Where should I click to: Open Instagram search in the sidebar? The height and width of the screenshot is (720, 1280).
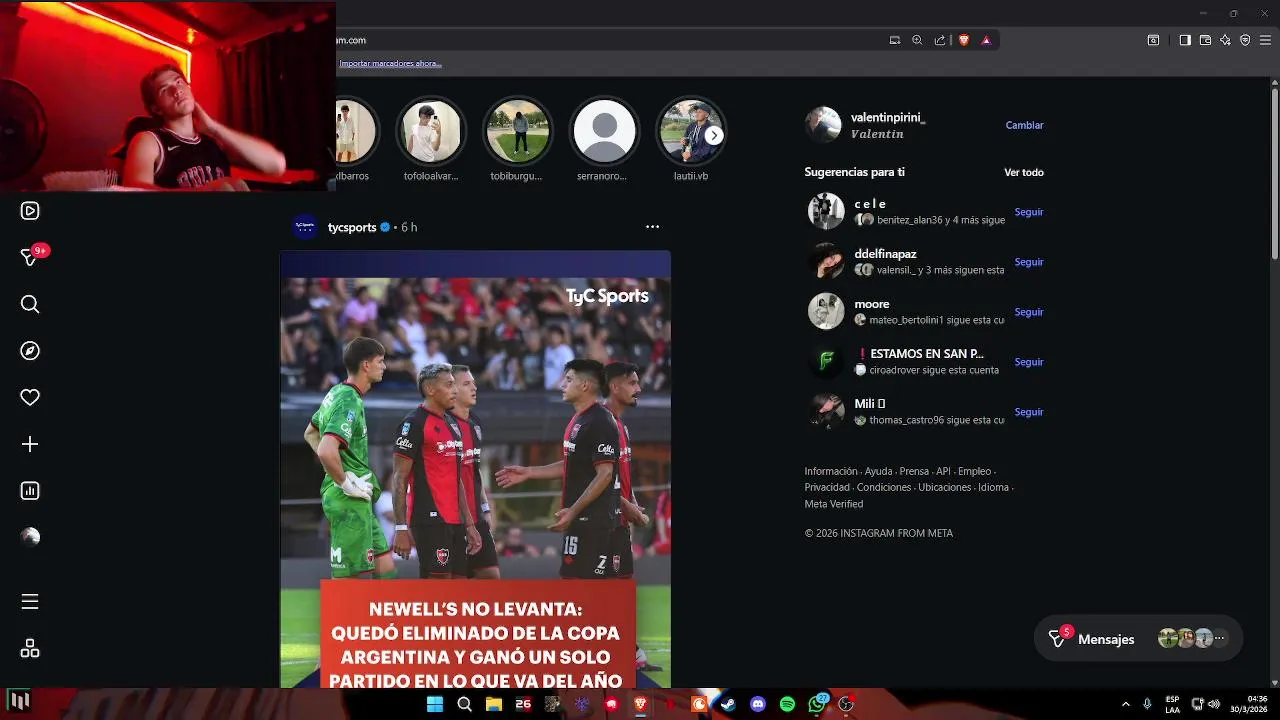[30, 304]
